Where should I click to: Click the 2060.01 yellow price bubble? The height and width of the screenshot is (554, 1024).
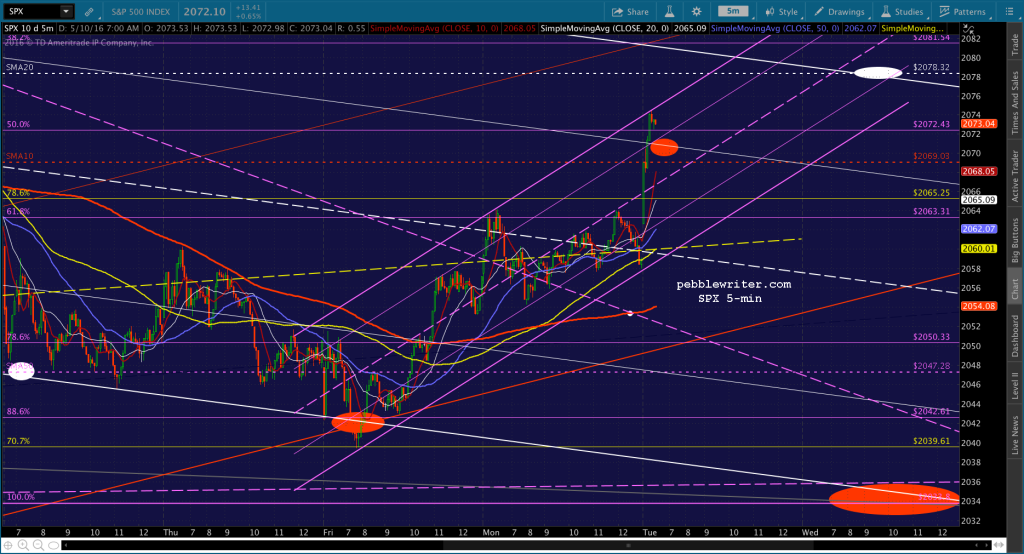tap(978, 249)
